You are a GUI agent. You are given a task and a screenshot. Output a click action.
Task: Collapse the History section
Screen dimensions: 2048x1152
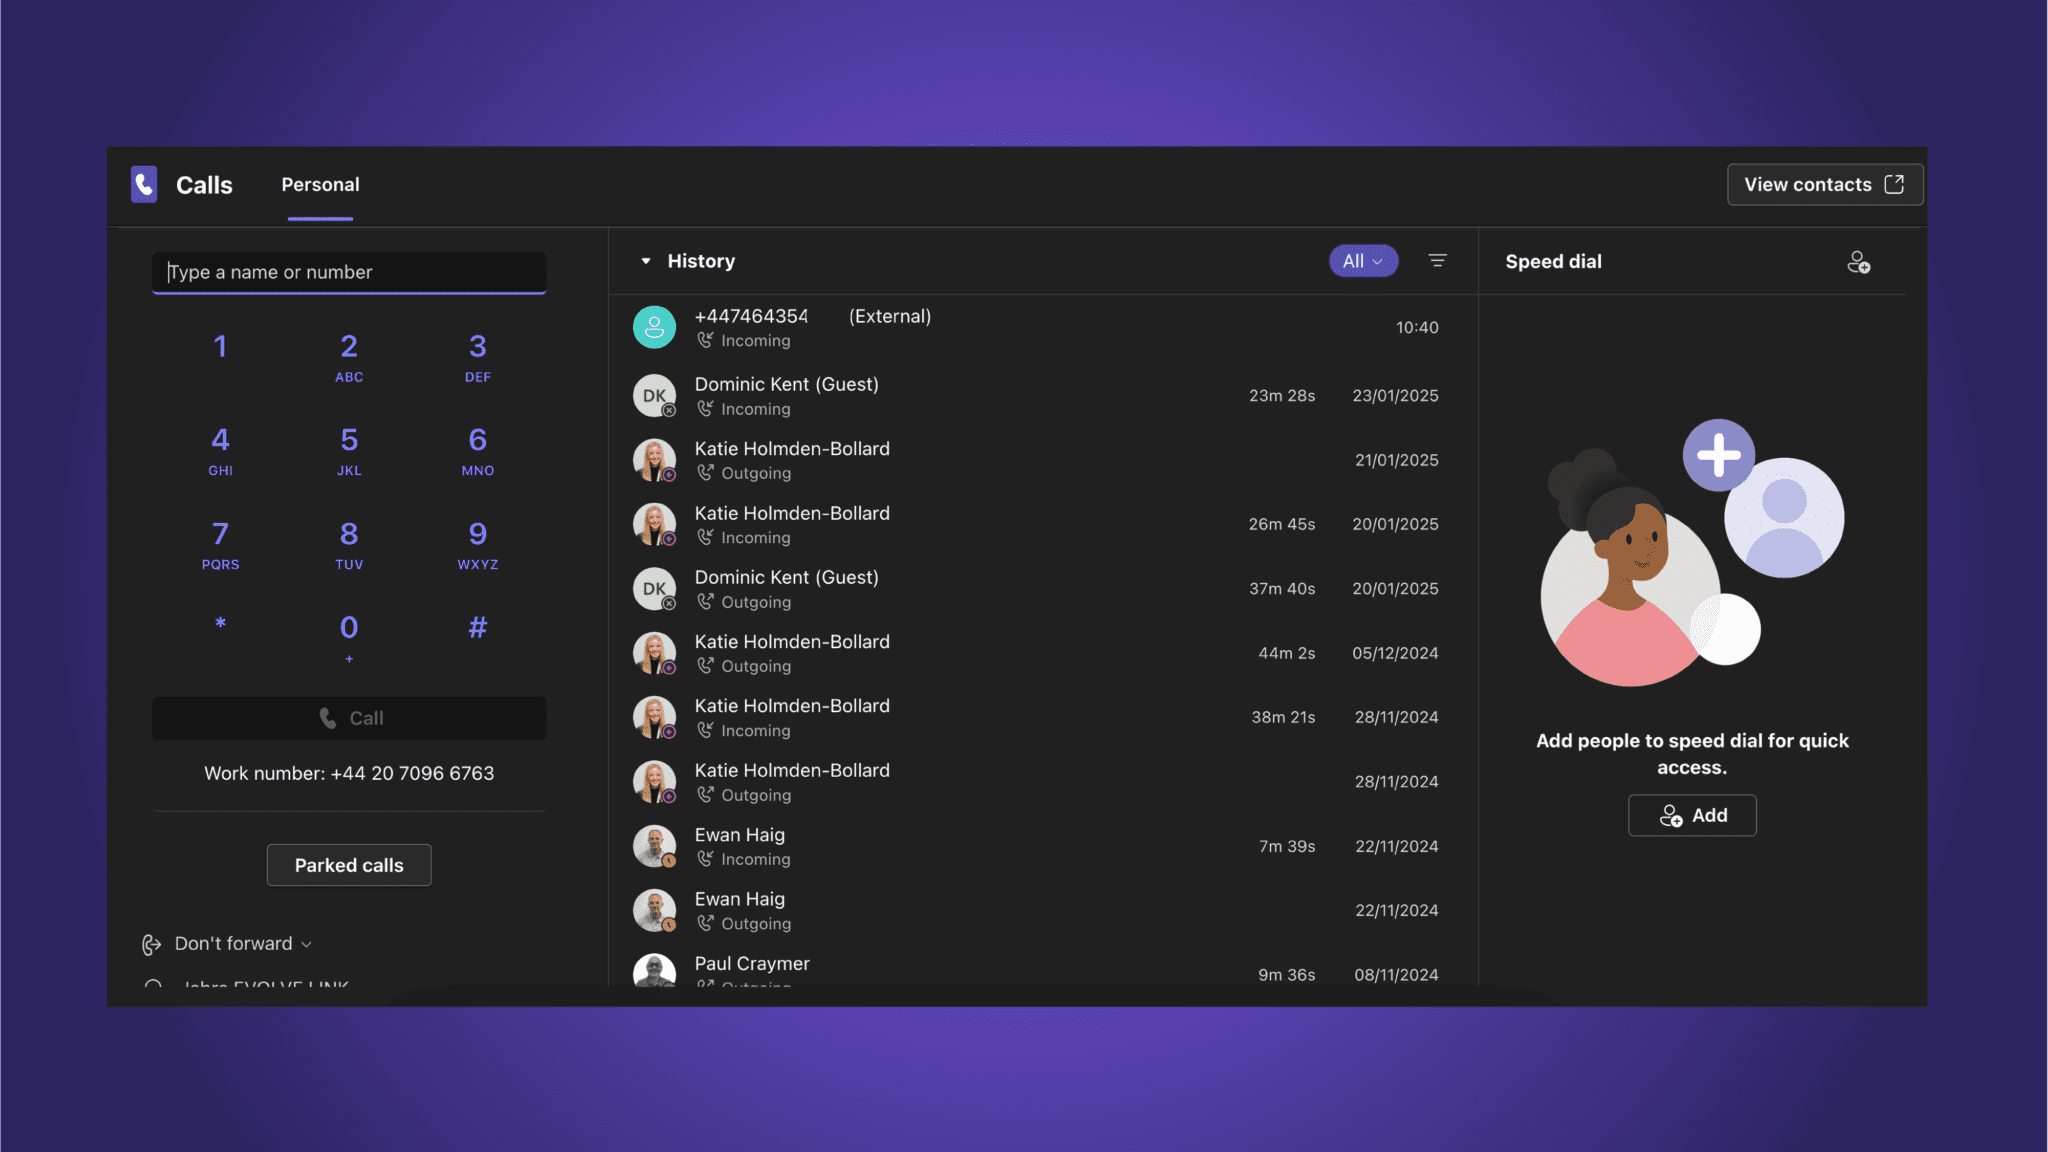[x=646, y=260]
